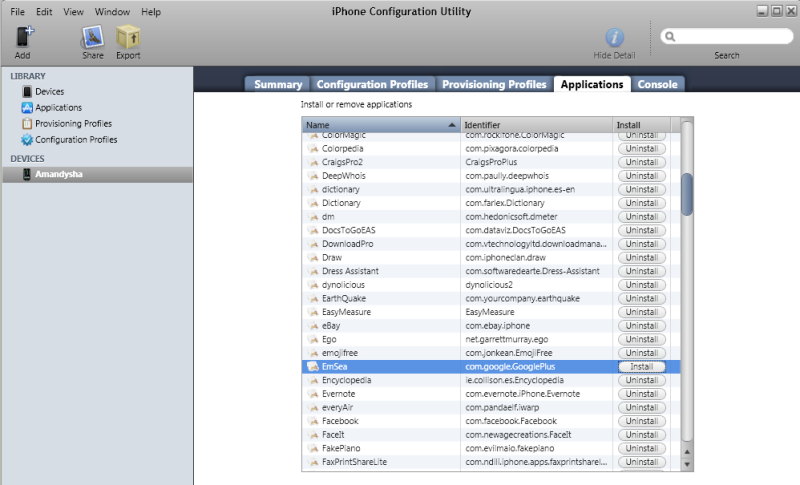
Task: Click the scrollbar up arrow
Action: point(687,452)
